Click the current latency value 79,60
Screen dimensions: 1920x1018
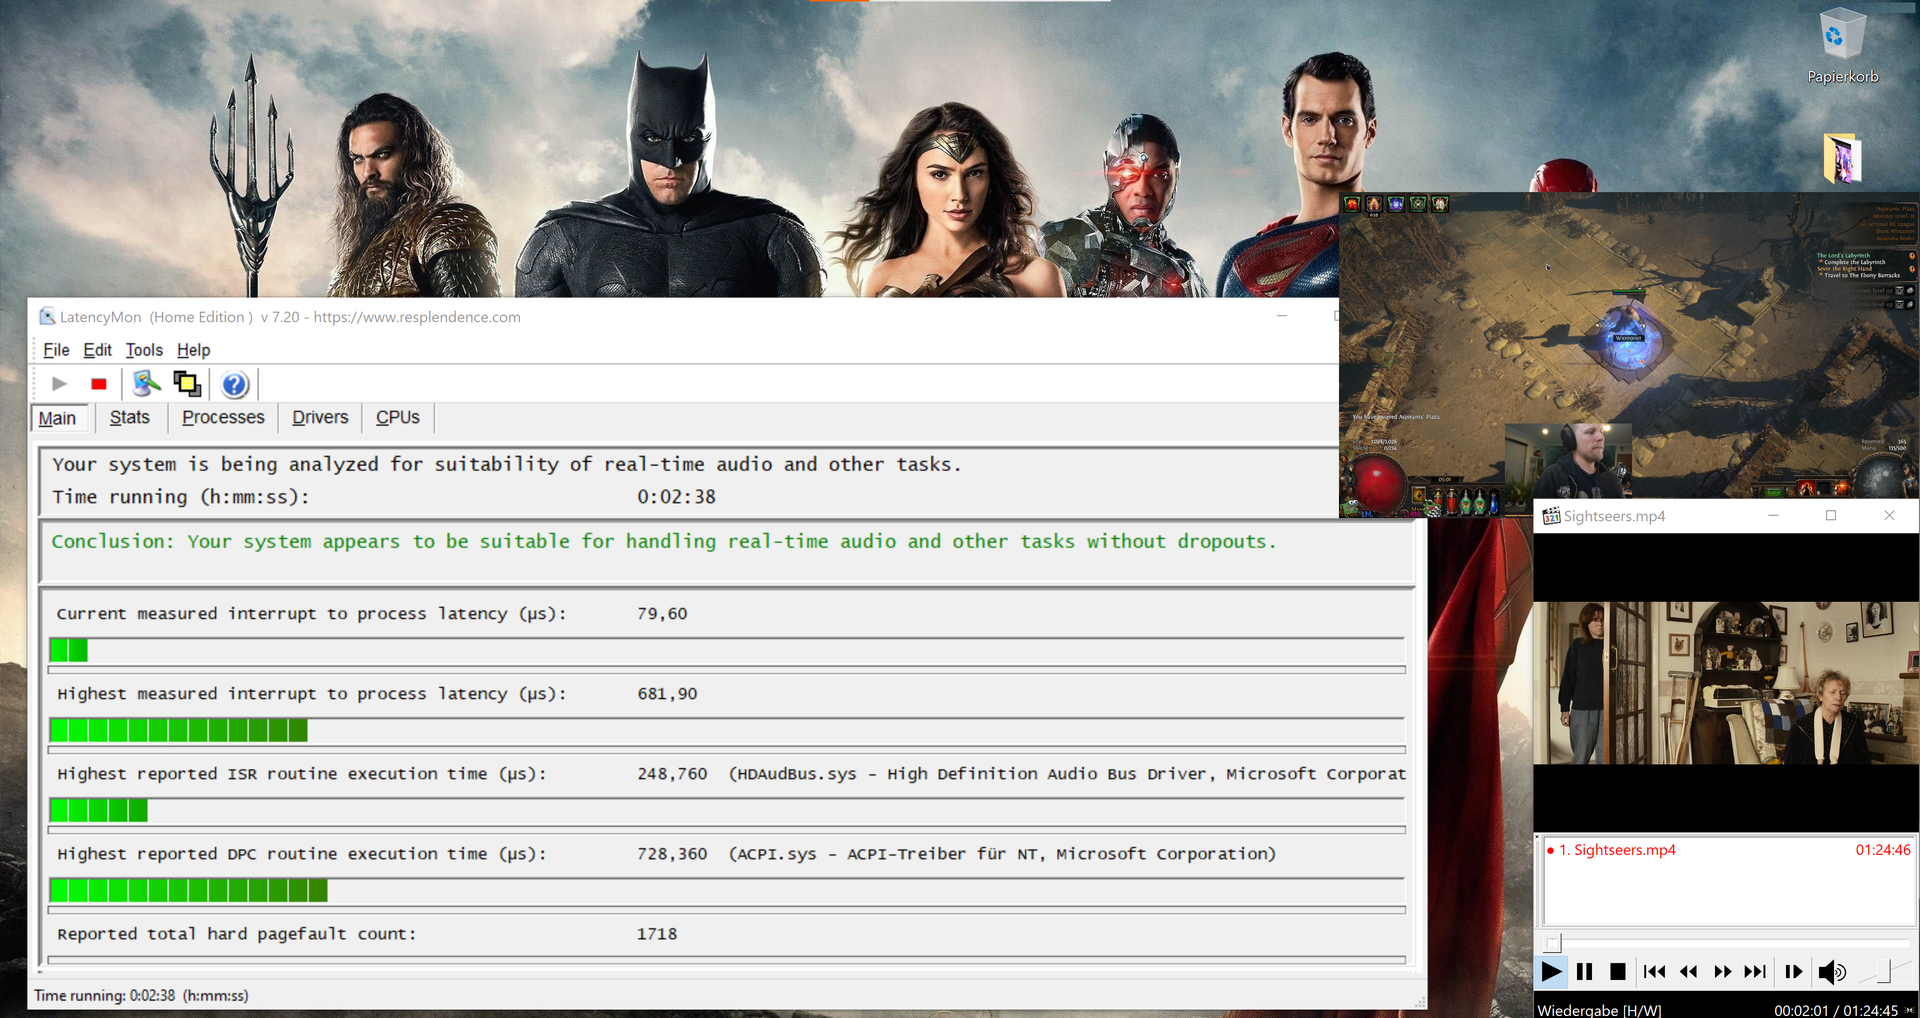click(x=662, y=613)
